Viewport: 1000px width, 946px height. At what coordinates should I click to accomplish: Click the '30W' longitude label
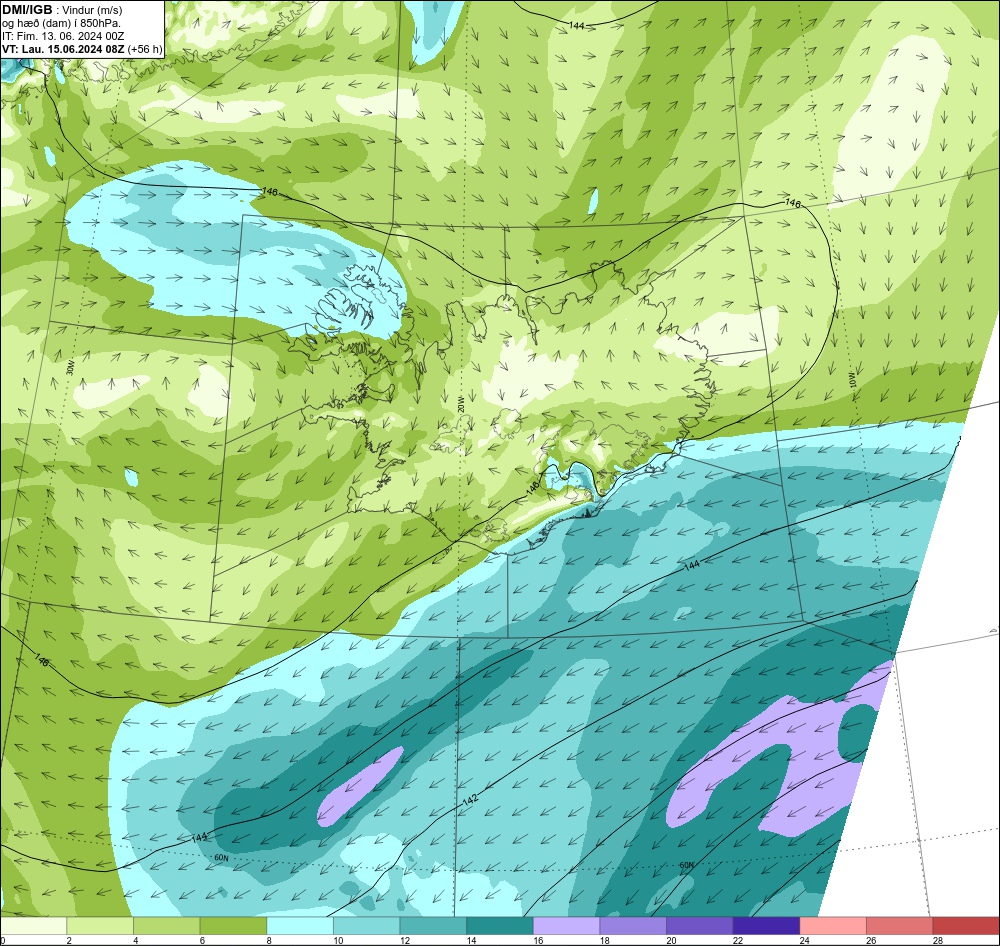pos(70,368)
